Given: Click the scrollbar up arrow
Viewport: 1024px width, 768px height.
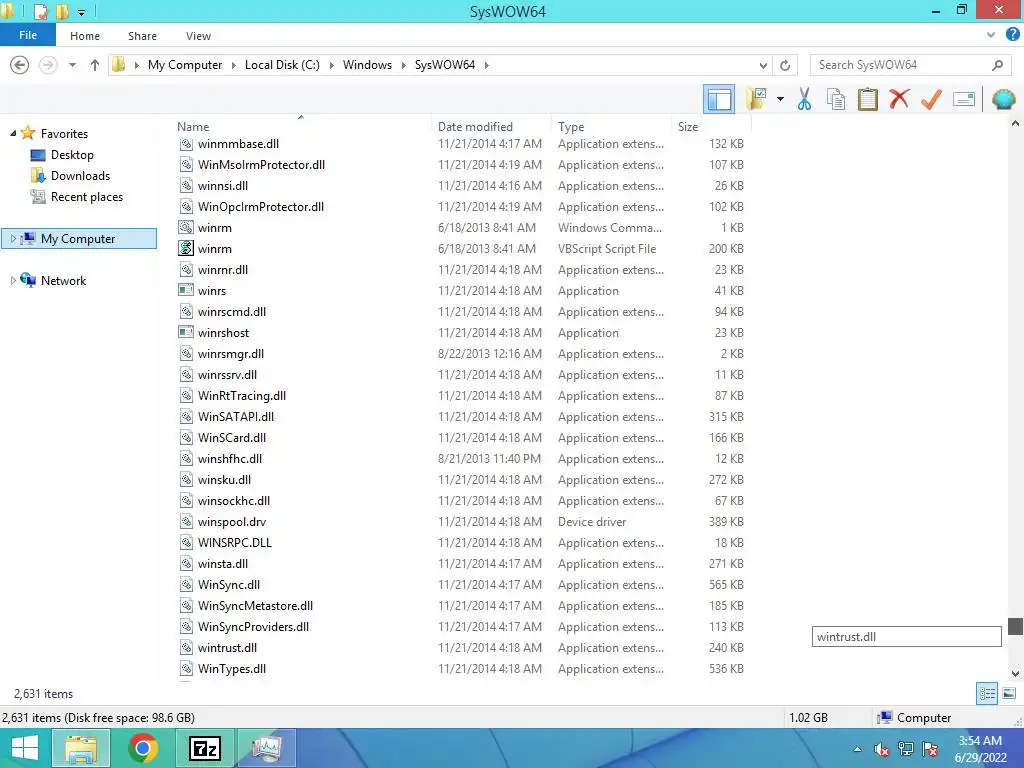Looking at the screenshot, I should pos(1015,123).
